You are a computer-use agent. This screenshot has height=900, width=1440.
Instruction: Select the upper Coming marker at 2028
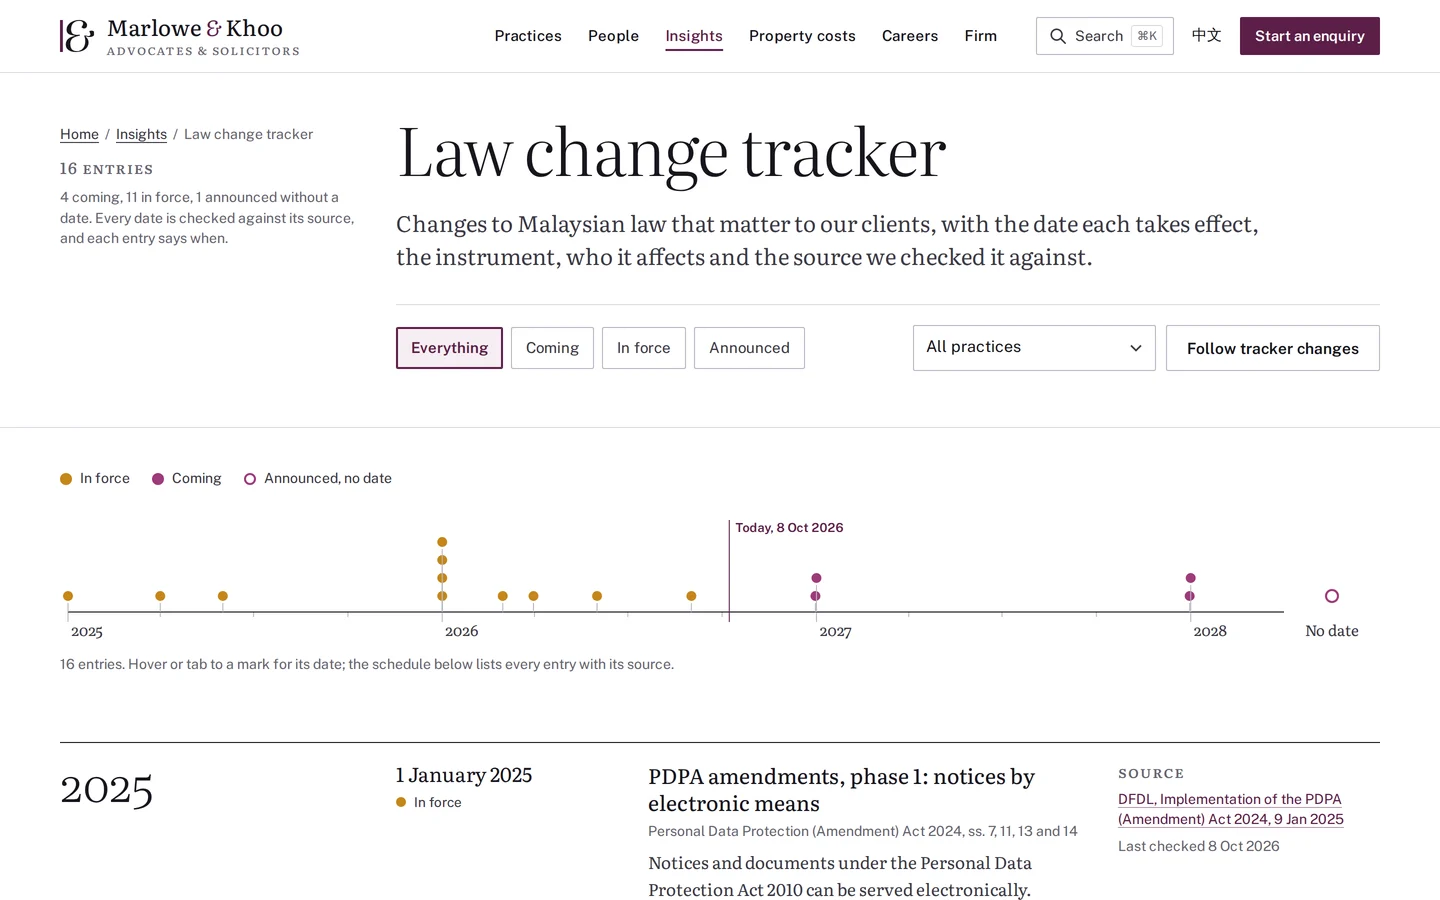tap(1190, 578)
